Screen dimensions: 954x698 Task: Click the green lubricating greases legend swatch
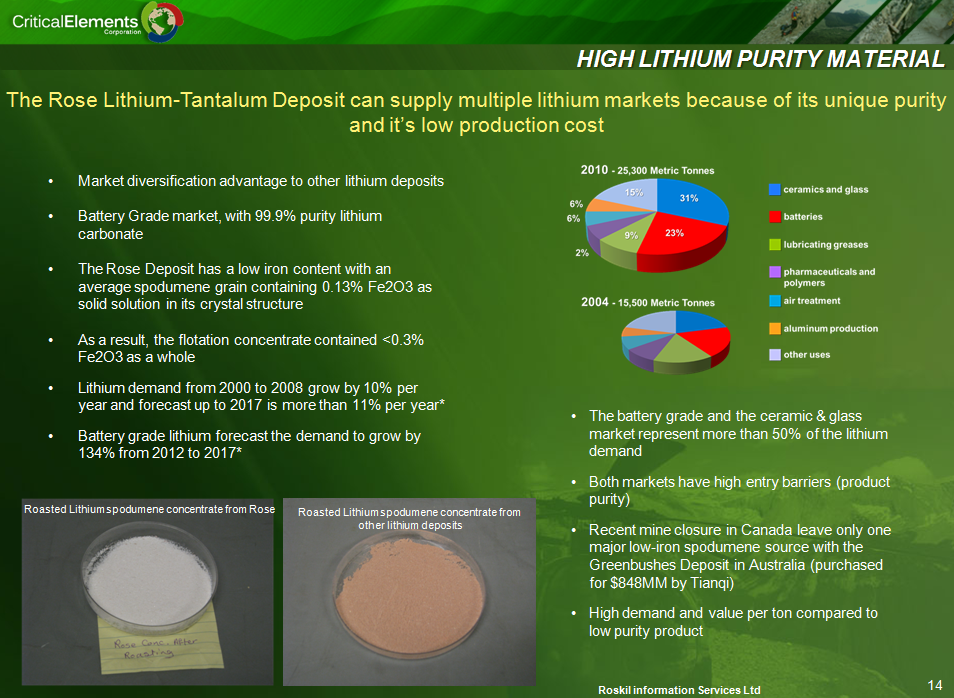[x=775, y=244]
